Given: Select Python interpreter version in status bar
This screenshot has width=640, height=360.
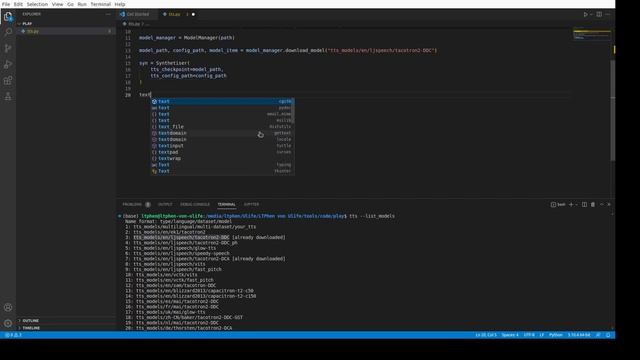Looking at the screenshot, I should (579, 335).
